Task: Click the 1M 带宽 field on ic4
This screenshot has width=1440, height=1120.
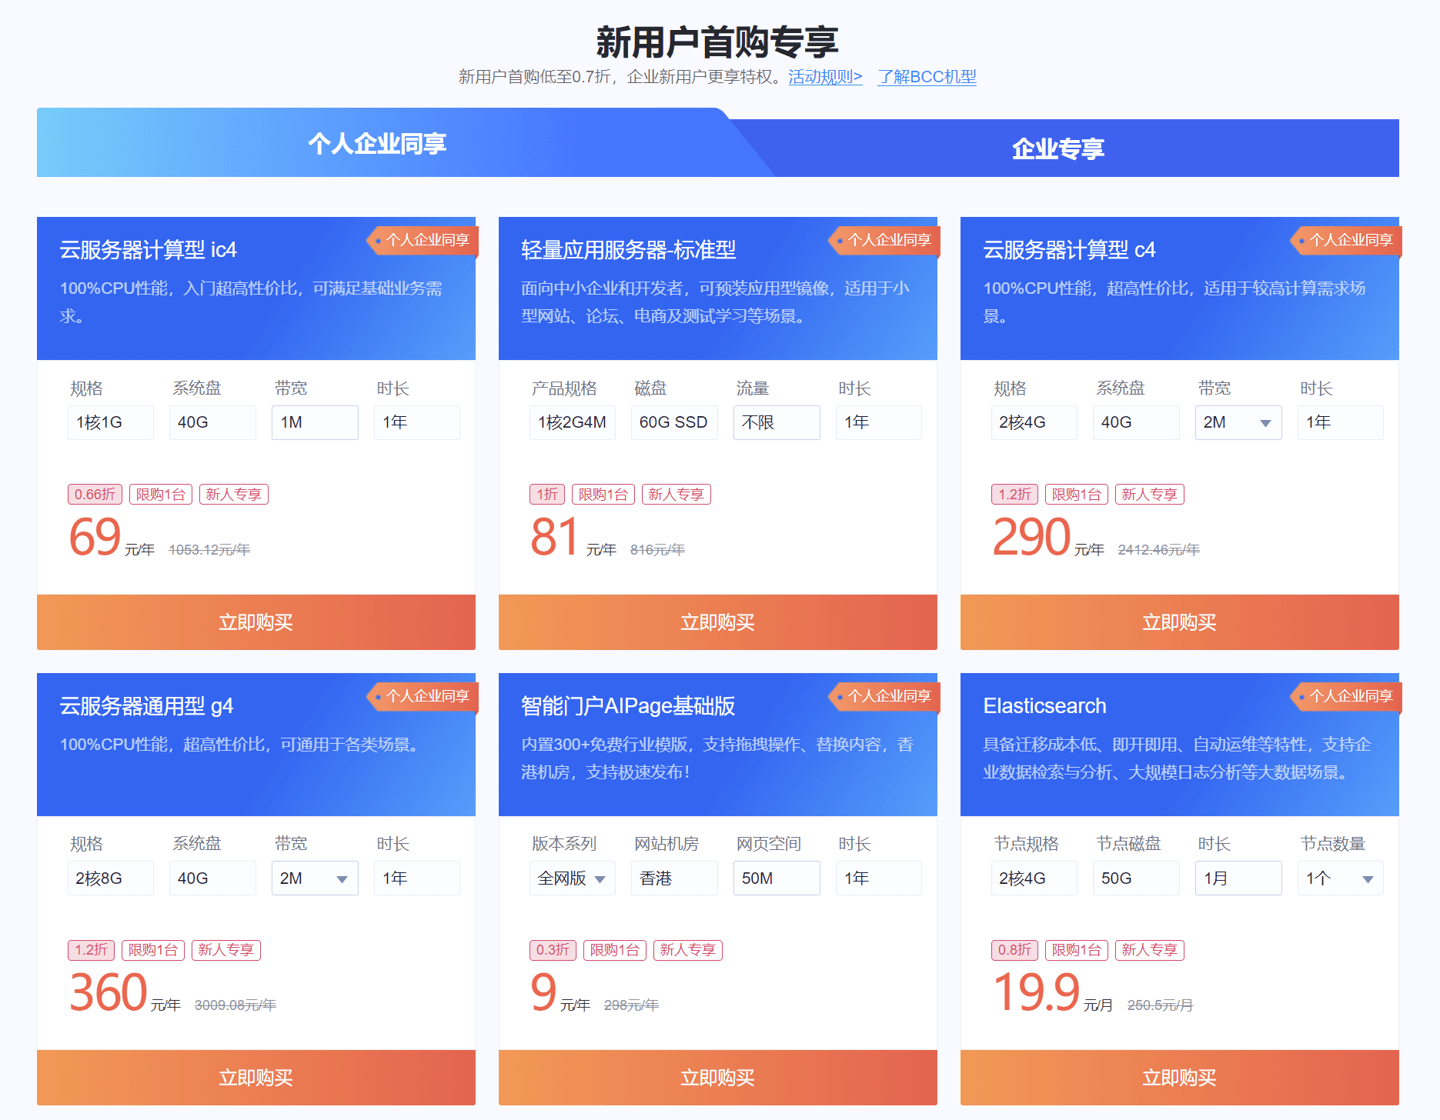Action: pos(314,423)
